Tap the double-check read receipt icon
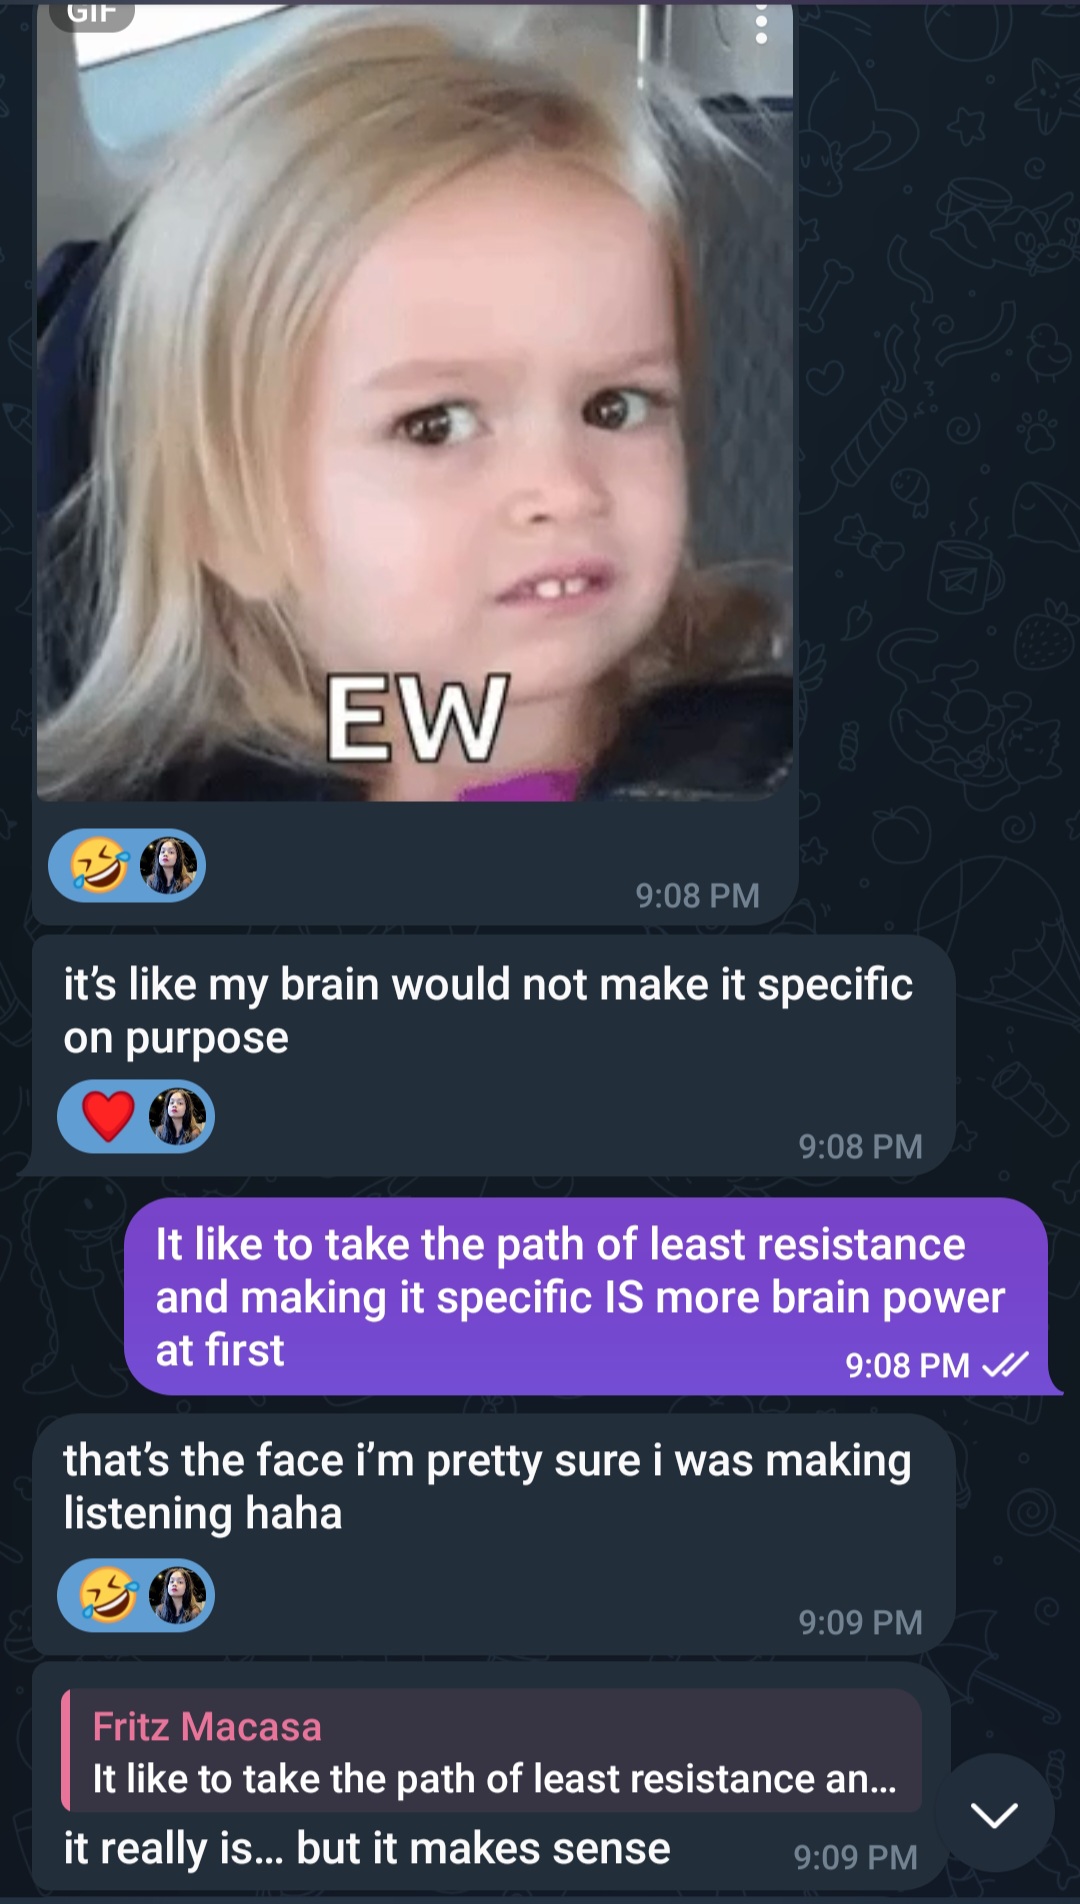 (1005, 1364)
